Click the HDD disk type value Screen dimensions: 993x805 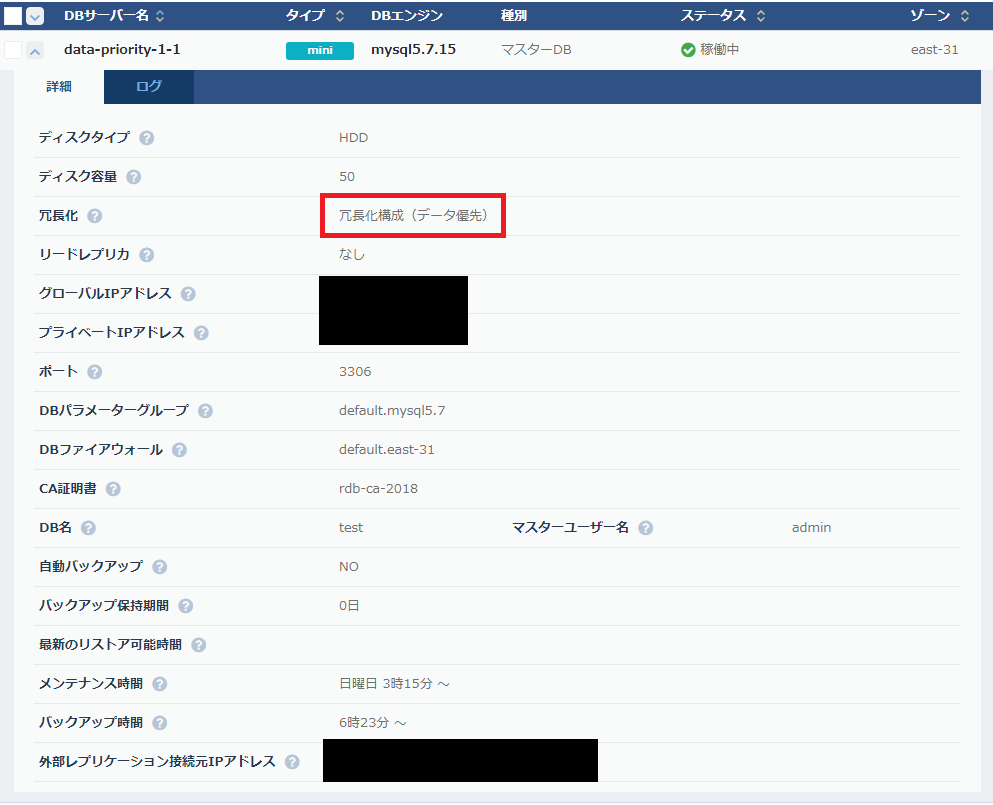353,138
